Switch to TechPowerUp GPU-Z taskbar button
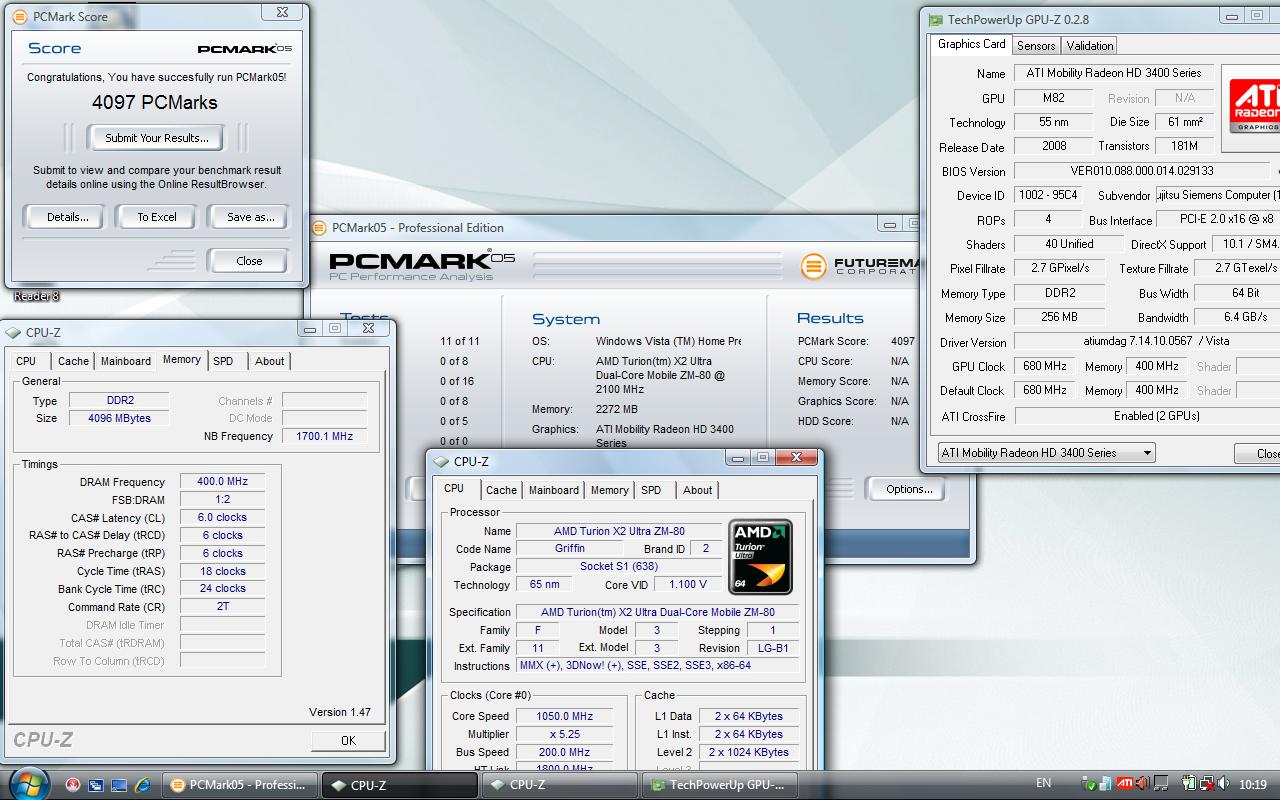1280x800 pixels. pyautogui.click(x=718, y=785)
